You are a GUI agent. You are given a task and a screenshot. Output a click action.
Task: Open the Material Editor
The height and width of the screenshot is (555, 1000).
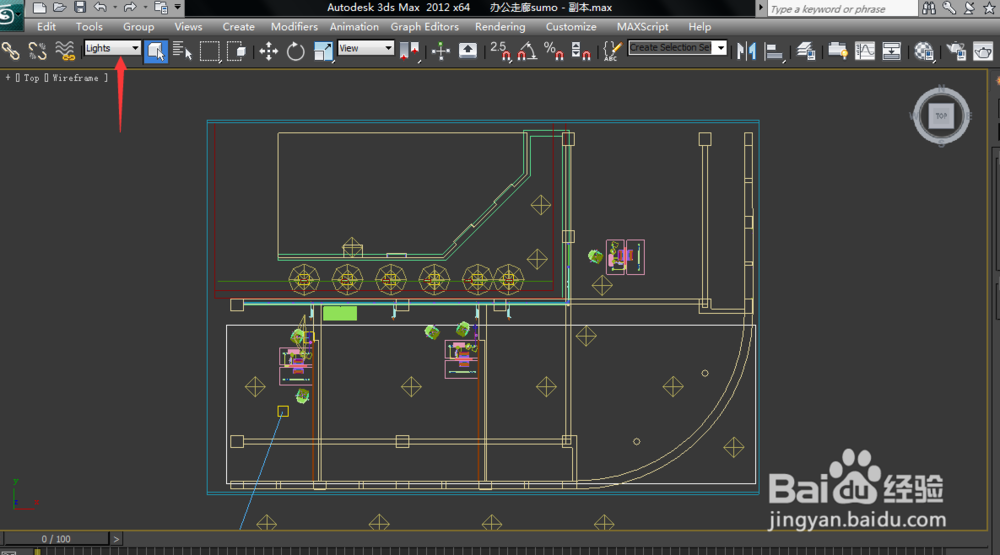(925, 50)
